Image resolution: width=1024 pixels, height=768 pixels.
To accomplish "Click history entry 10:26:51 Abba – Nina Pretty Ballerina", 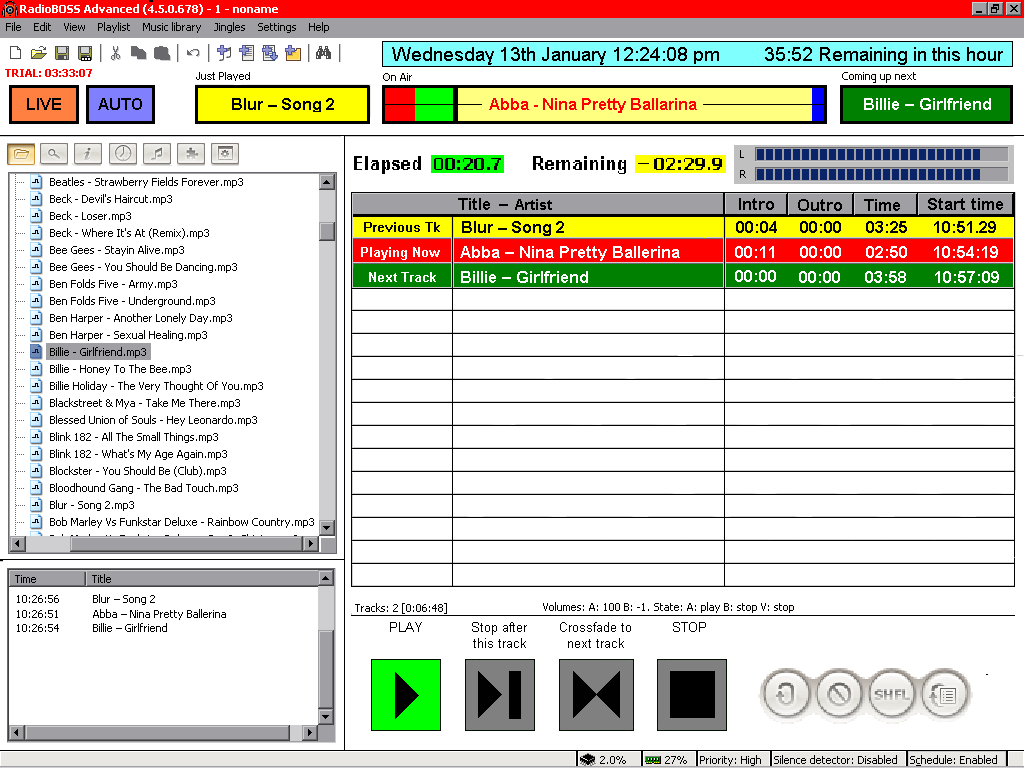I will 121,614.
